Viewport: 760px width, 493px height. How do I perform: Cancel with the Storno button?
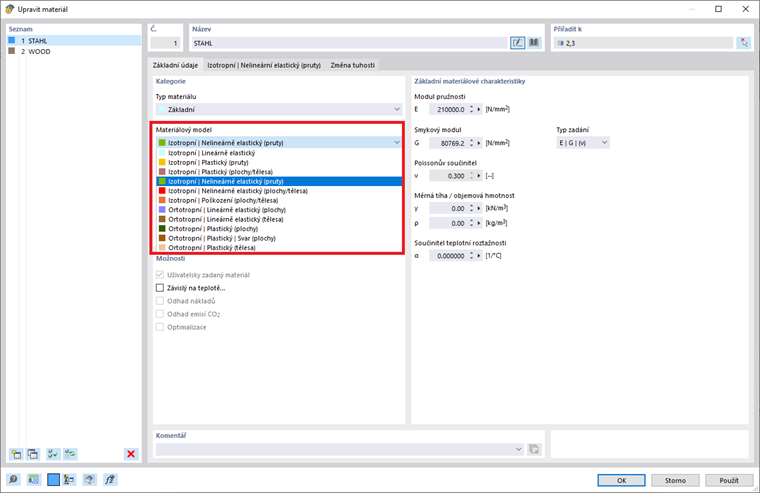click(x=675, y=480)
